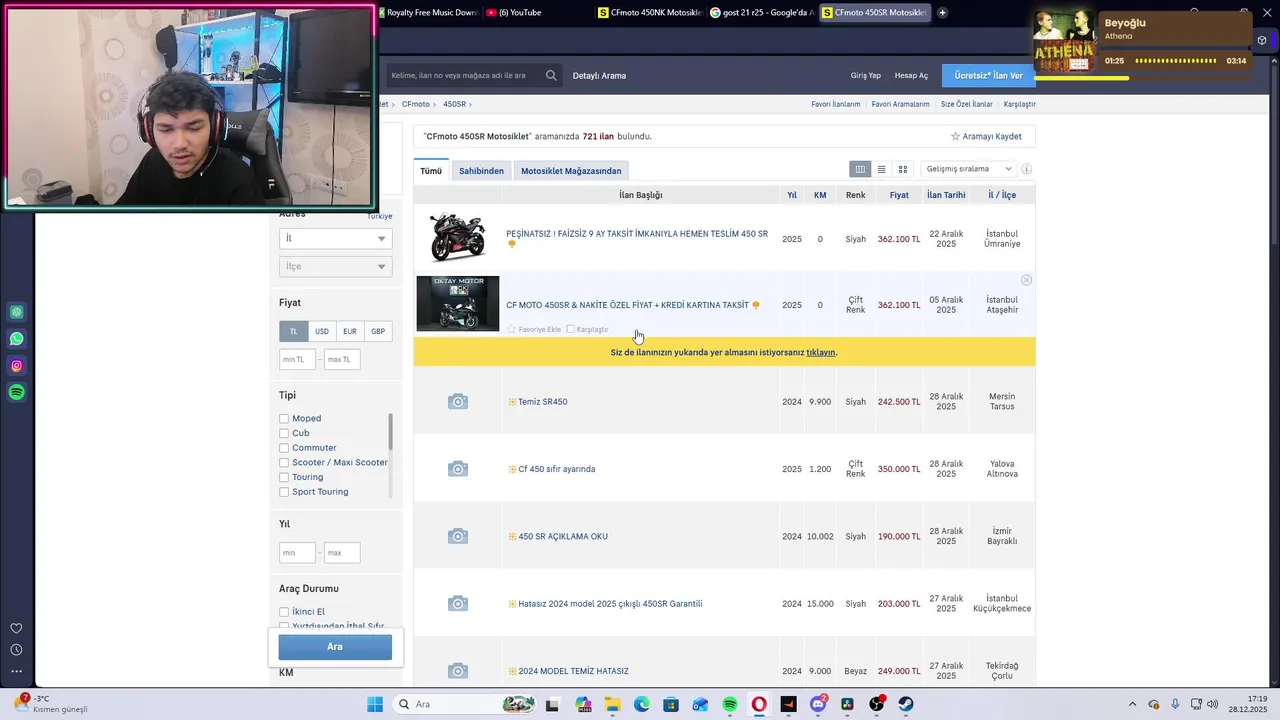Check the Moped type checkbox

click(284, 419)
